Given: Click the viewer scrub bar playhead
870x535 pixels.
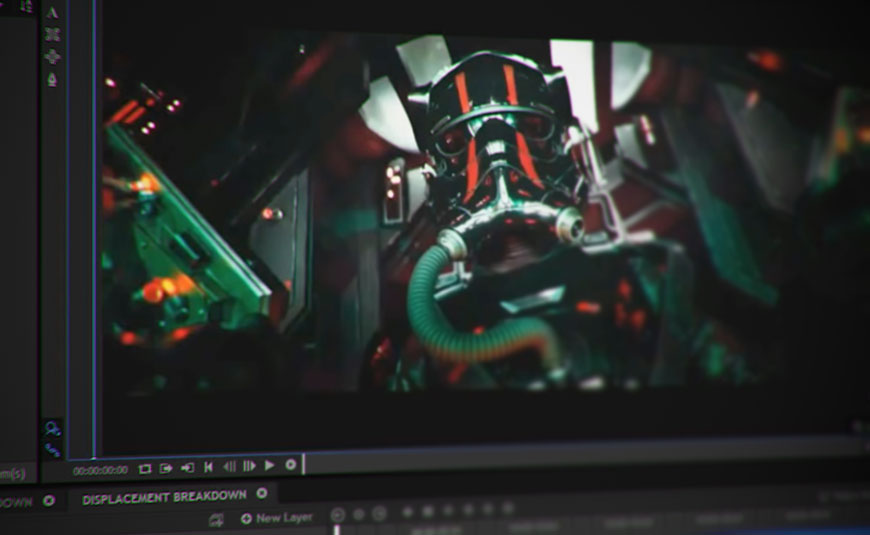Looking at the screenshot, I should pyautogui.click(x=304, y=464).
